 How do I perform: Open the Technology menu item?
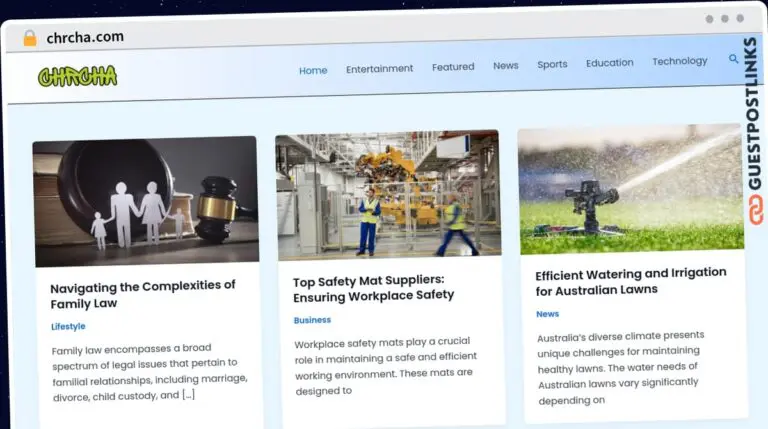[679, 61]
